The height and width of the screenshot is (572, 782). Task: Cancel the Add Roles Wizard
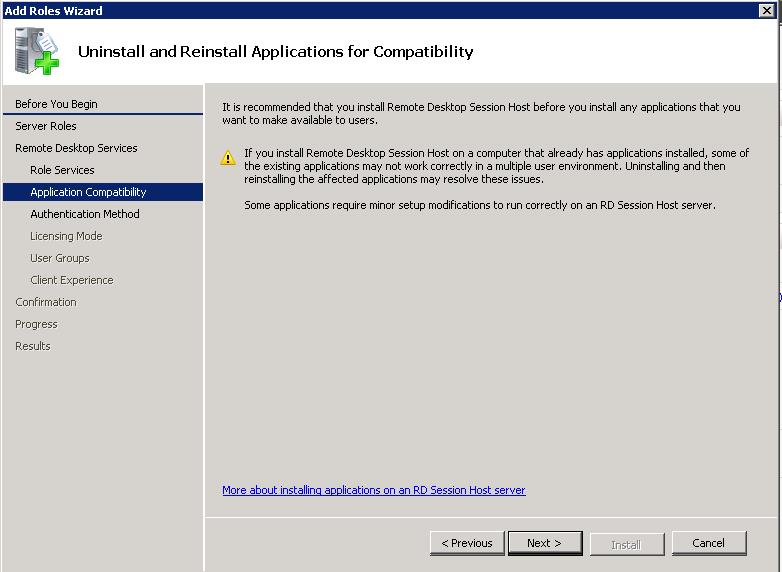708,543
